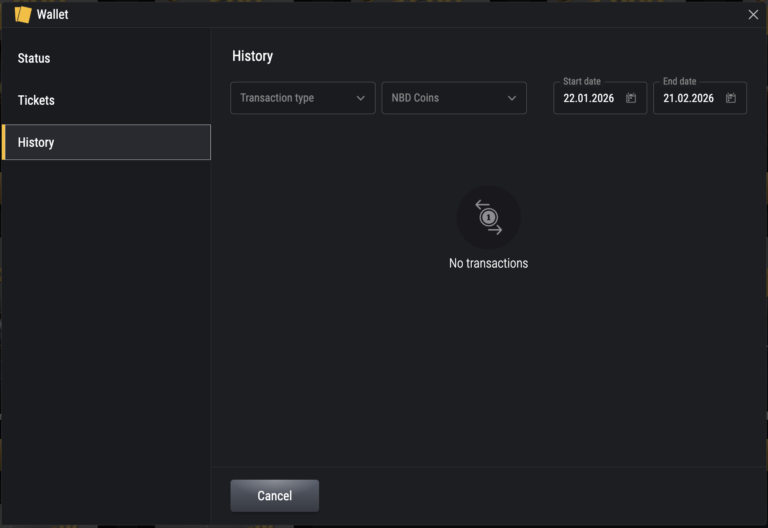Click the Start date field label
Screen dimensions: 768x528
pyautogui.click(x=581, y=81)
